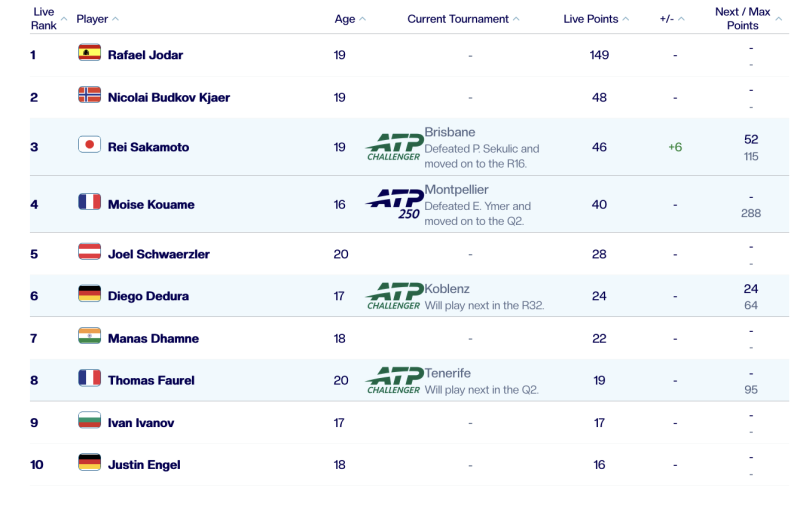The height and width of the screenshot is (512, 800).
Task: Click the Japan flag beside Rei Sakamoto
Action: tap(89, 146)
